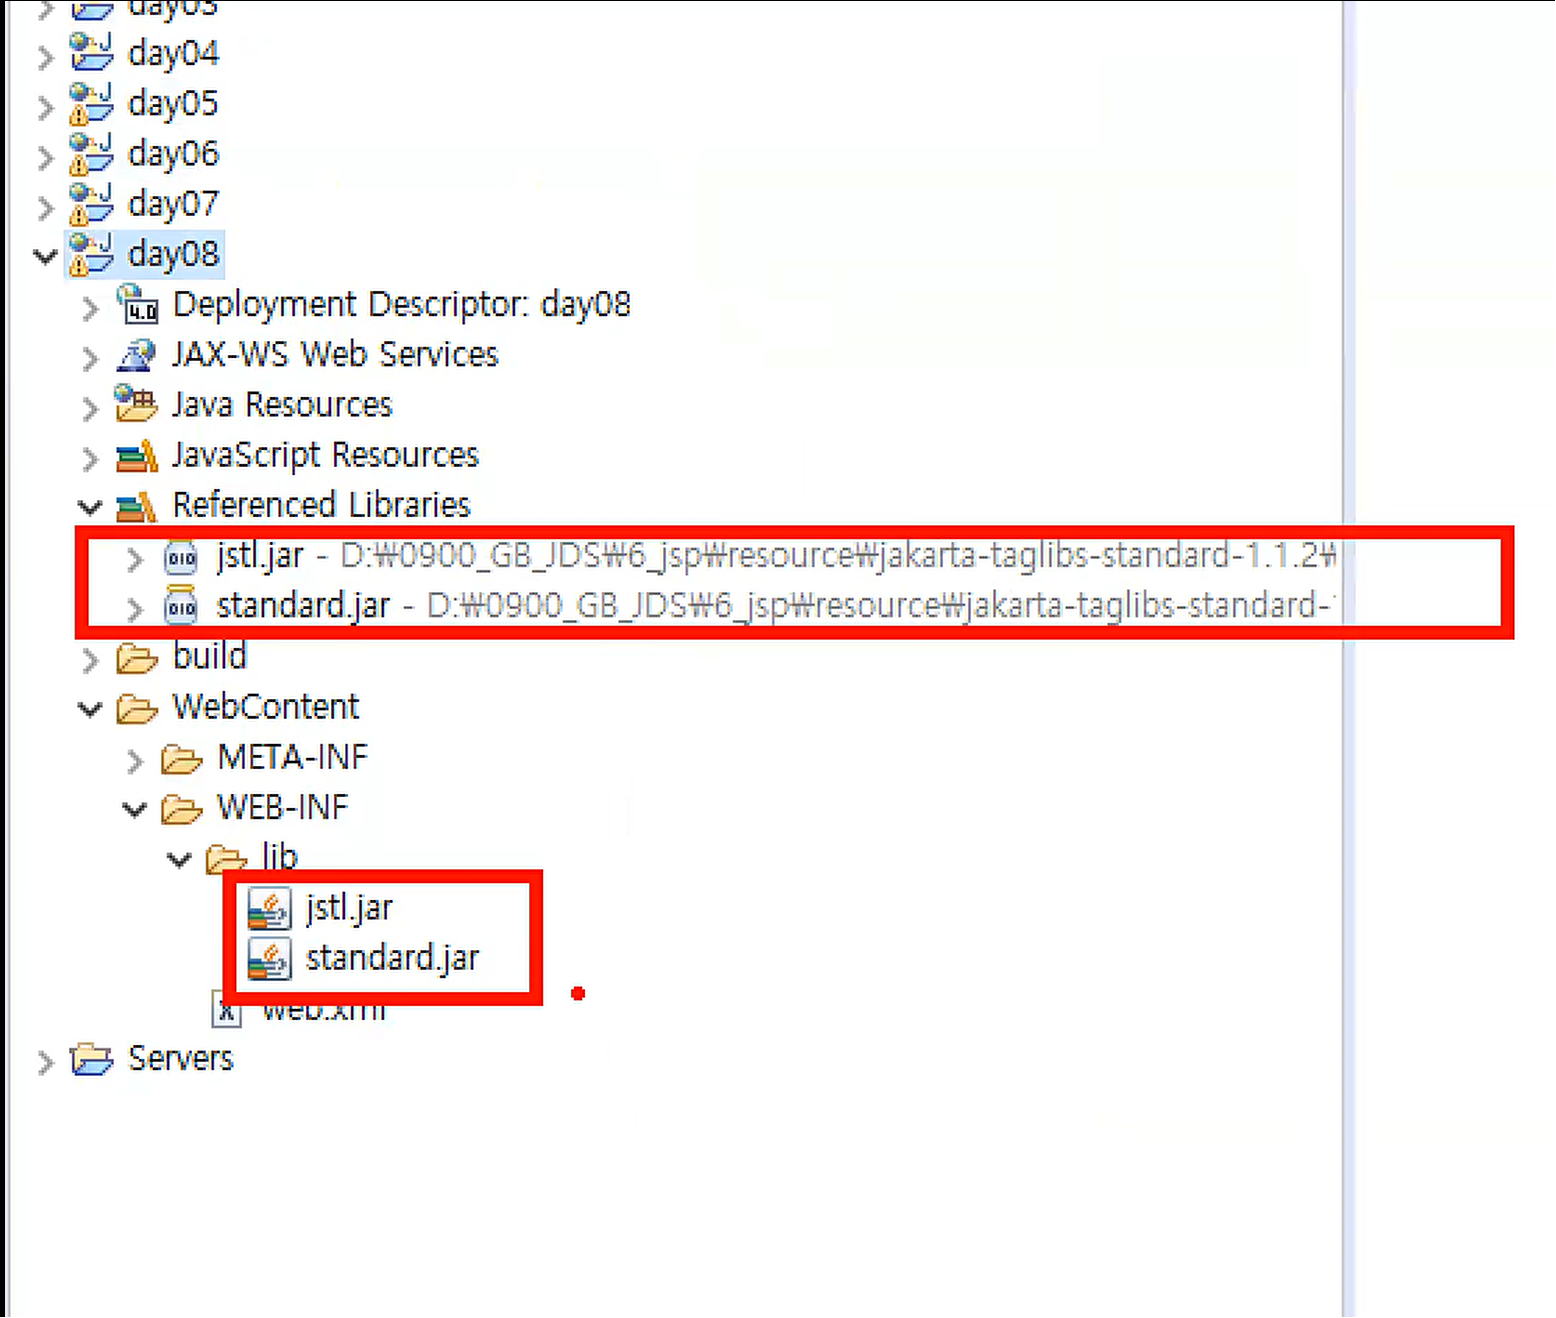Select the Deployment Descriptor icon for day08
1556x1318 pixels.
click(x=140, y=305)
